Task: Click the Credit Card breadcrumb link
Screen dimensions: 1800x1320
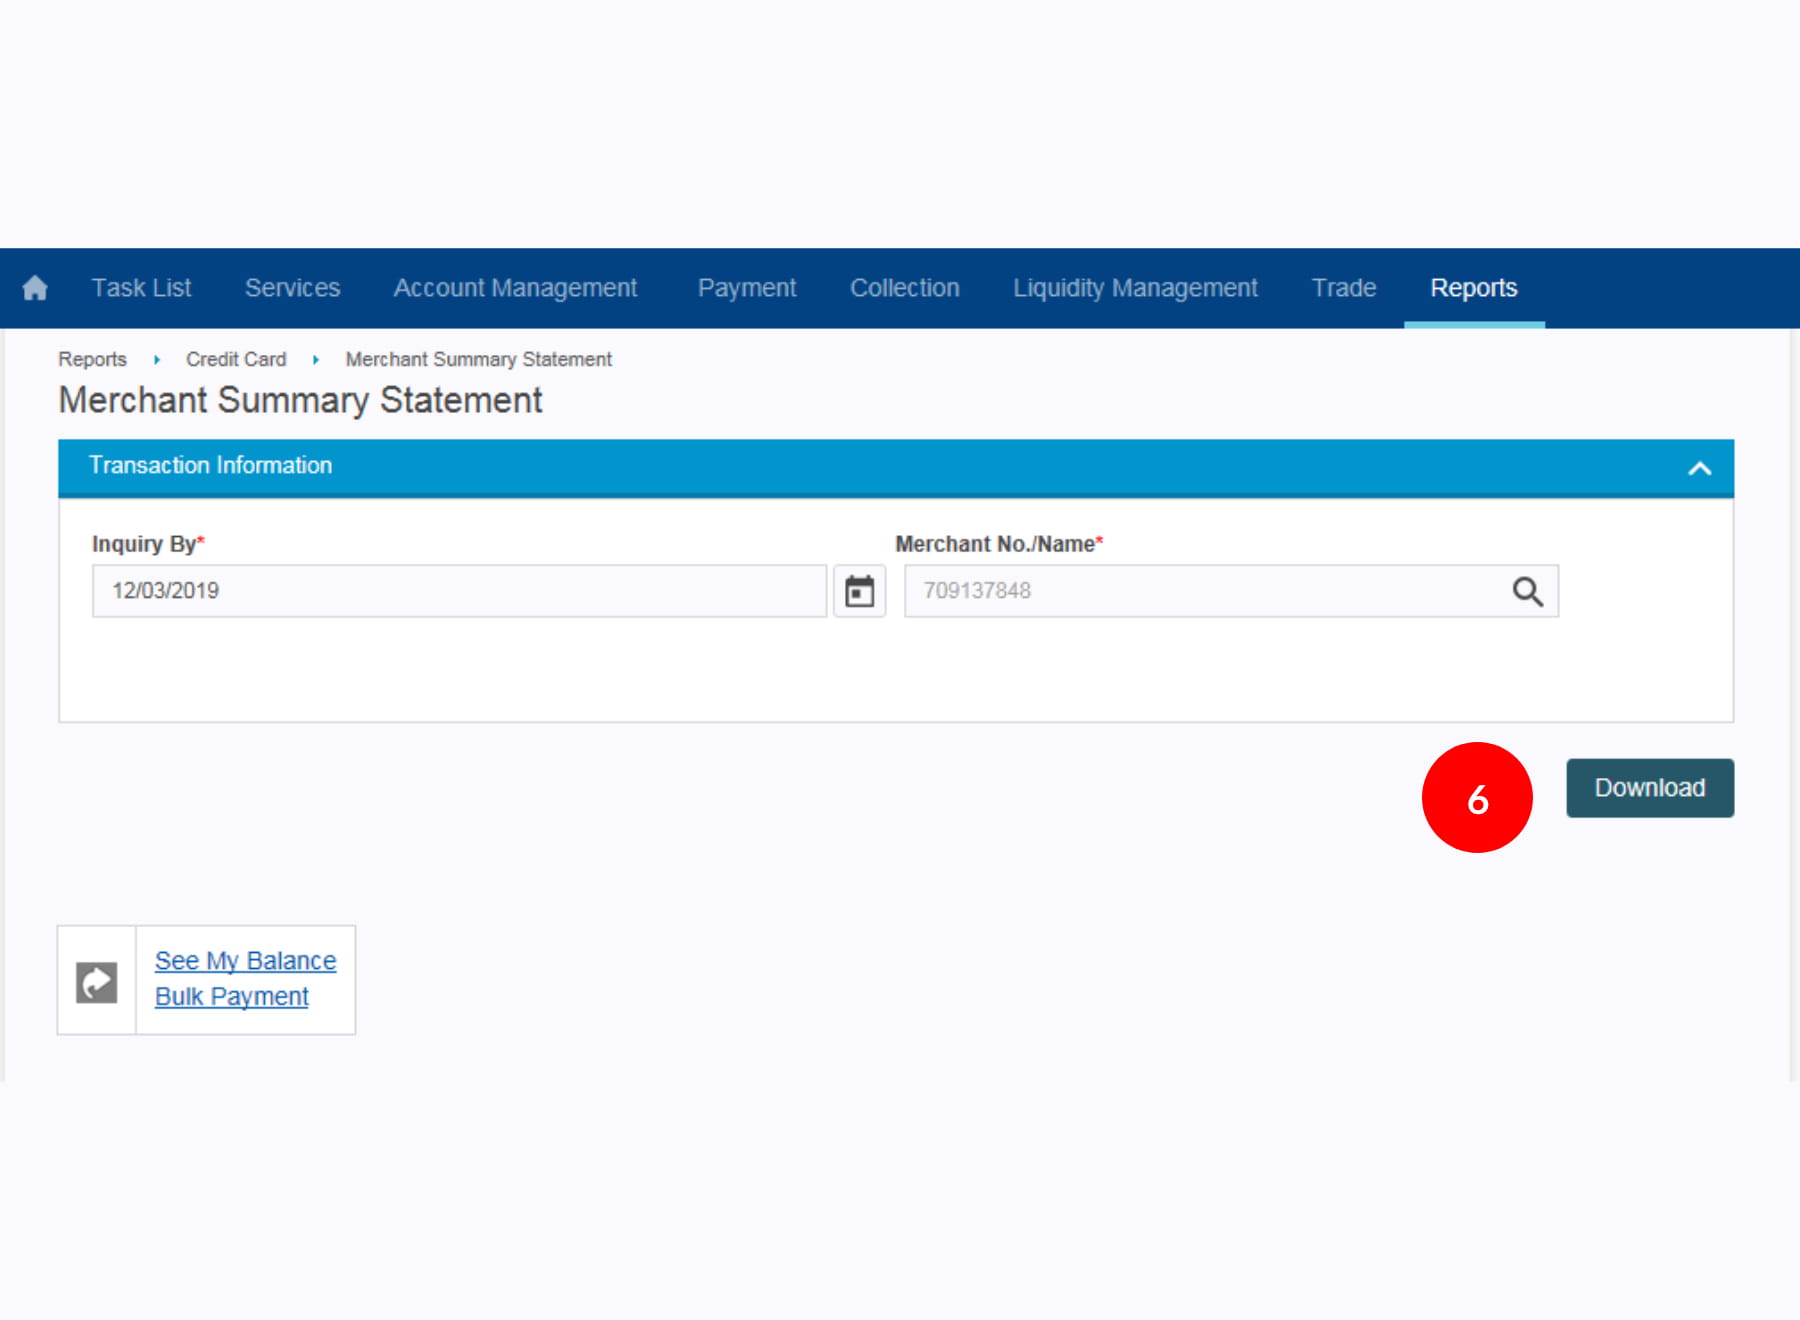Action: 236,359
